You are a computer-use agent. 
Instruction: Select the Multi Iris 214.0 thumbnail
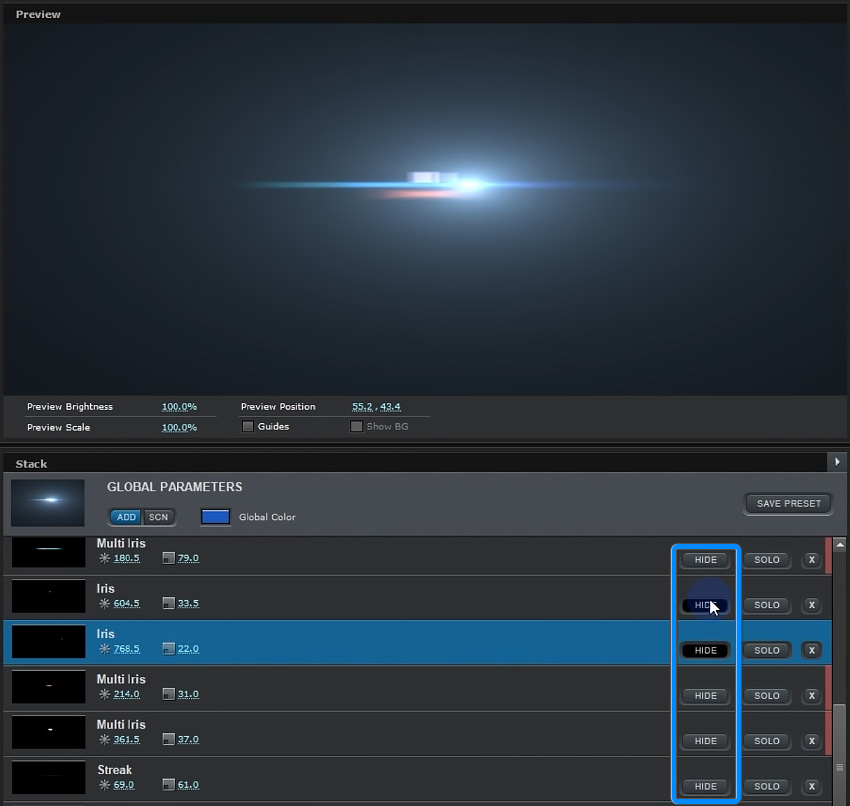pos(48,687)
